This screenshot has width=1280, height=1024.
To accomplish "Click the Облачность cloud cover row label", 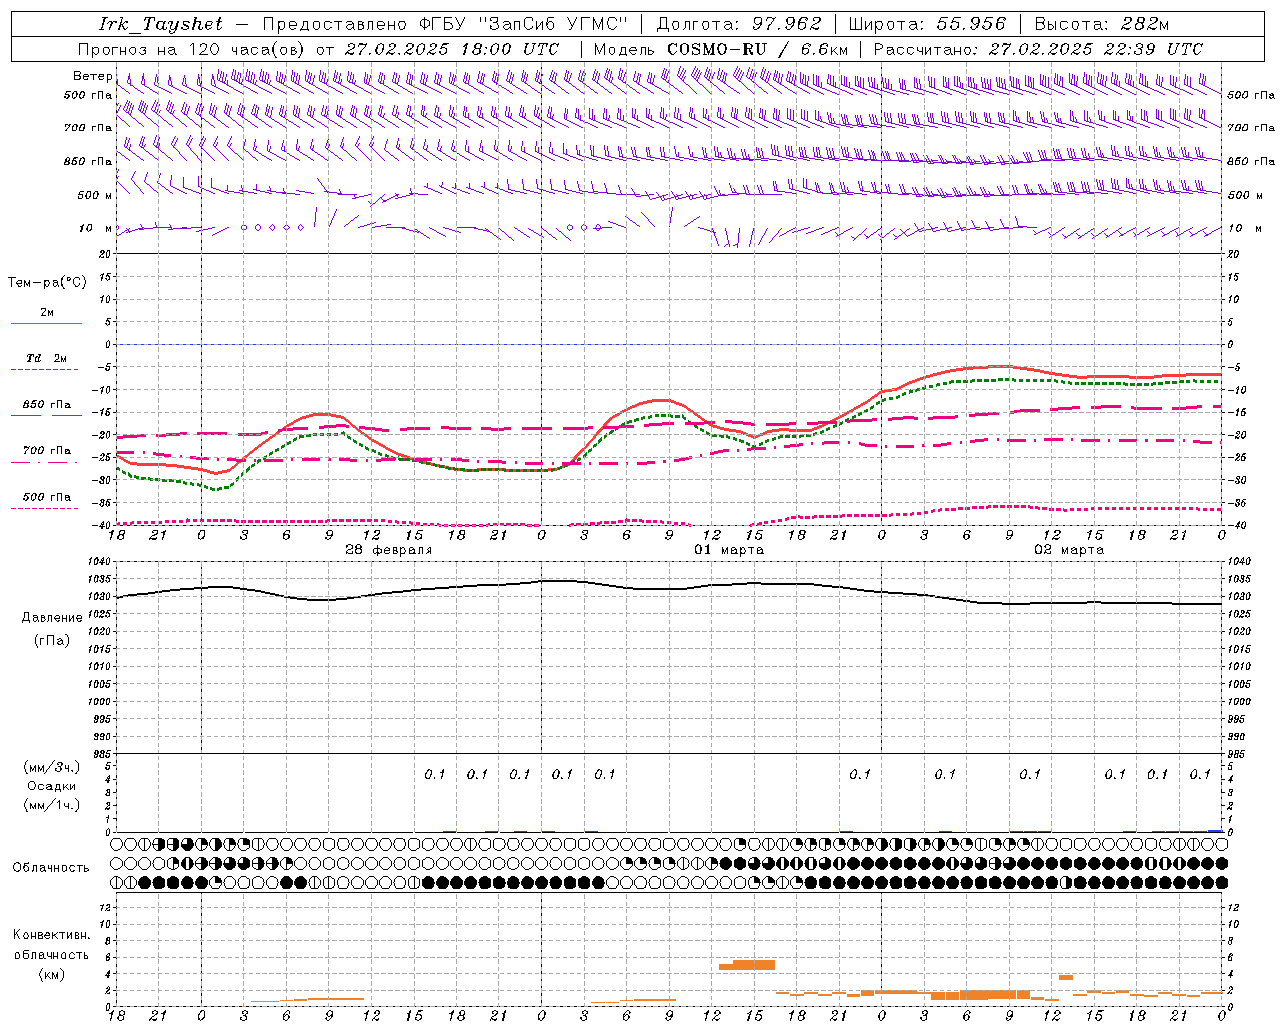I will tap(51, 867).
